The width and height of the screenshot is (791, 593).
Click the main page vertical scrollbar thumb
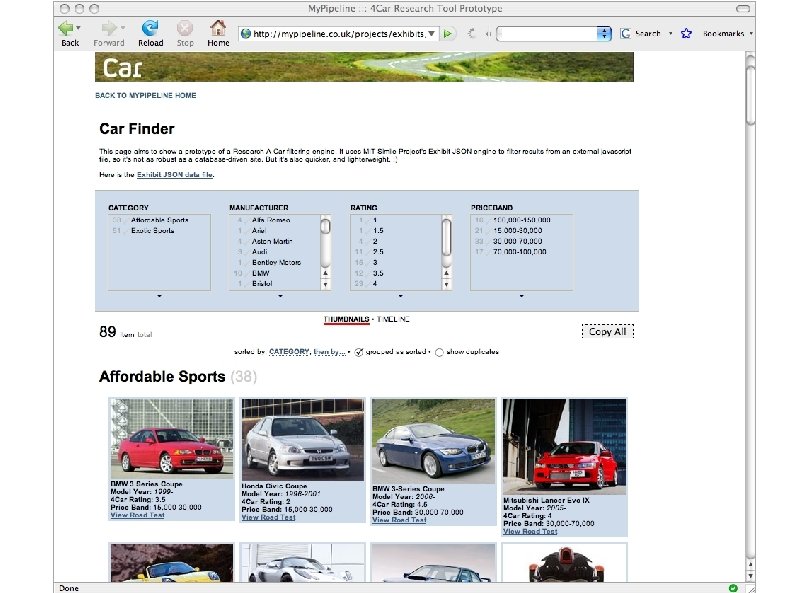pyautogui.click(x=750, y=93)
